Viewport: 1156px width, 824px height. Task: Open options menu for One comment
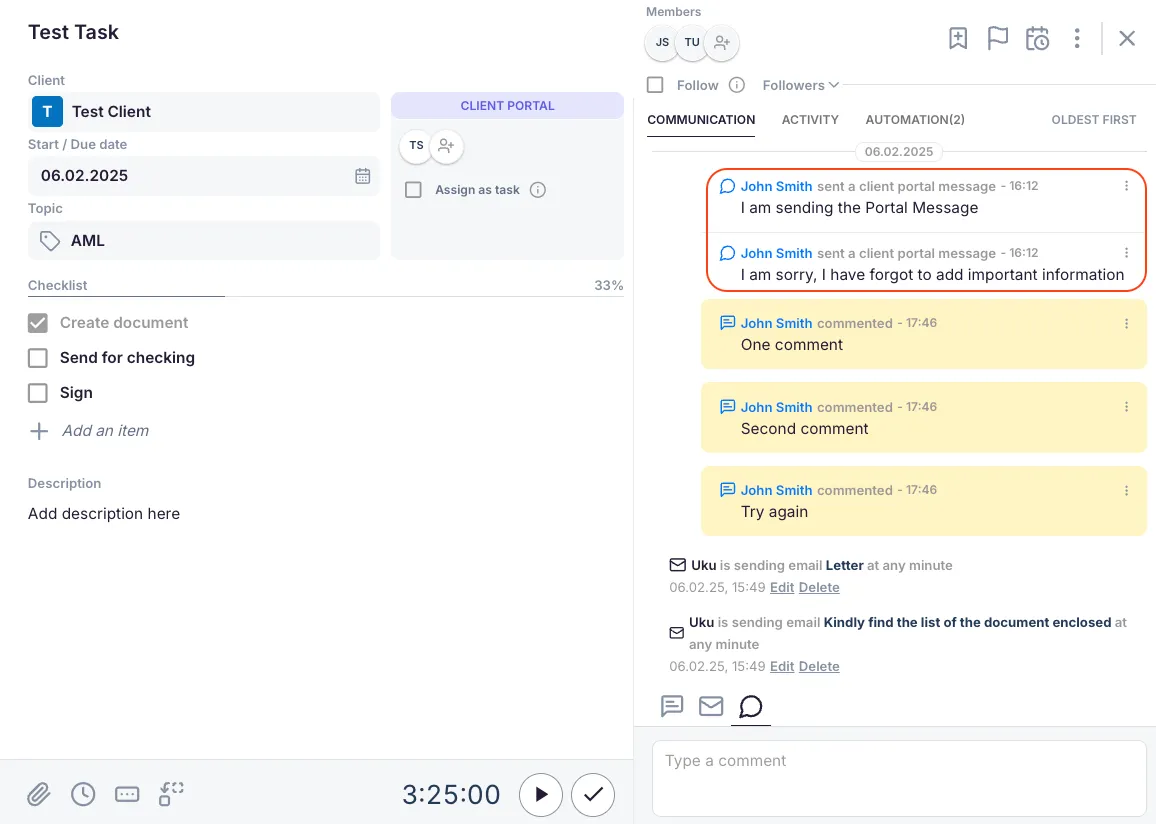click(x=1126, y=324)
